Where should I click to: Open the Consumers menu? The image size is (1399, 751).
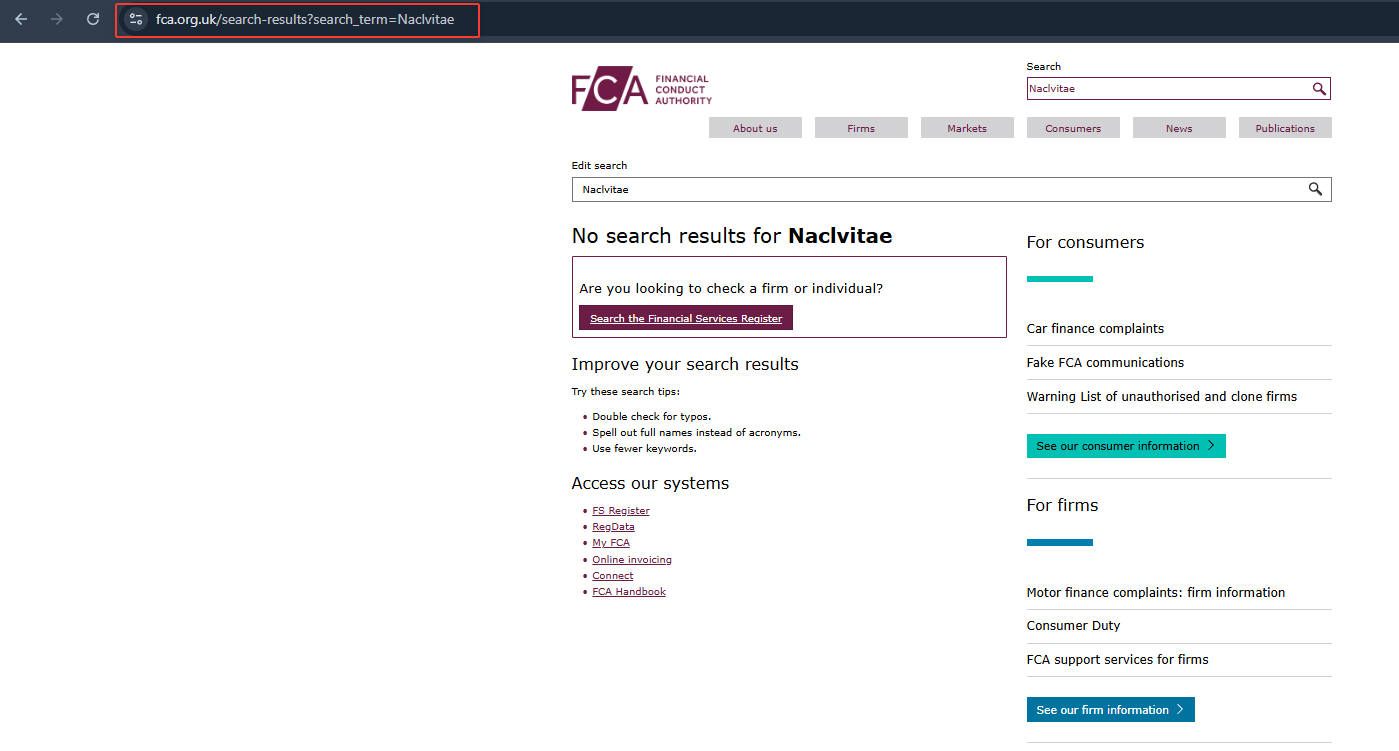click(x=1073, y=128)
